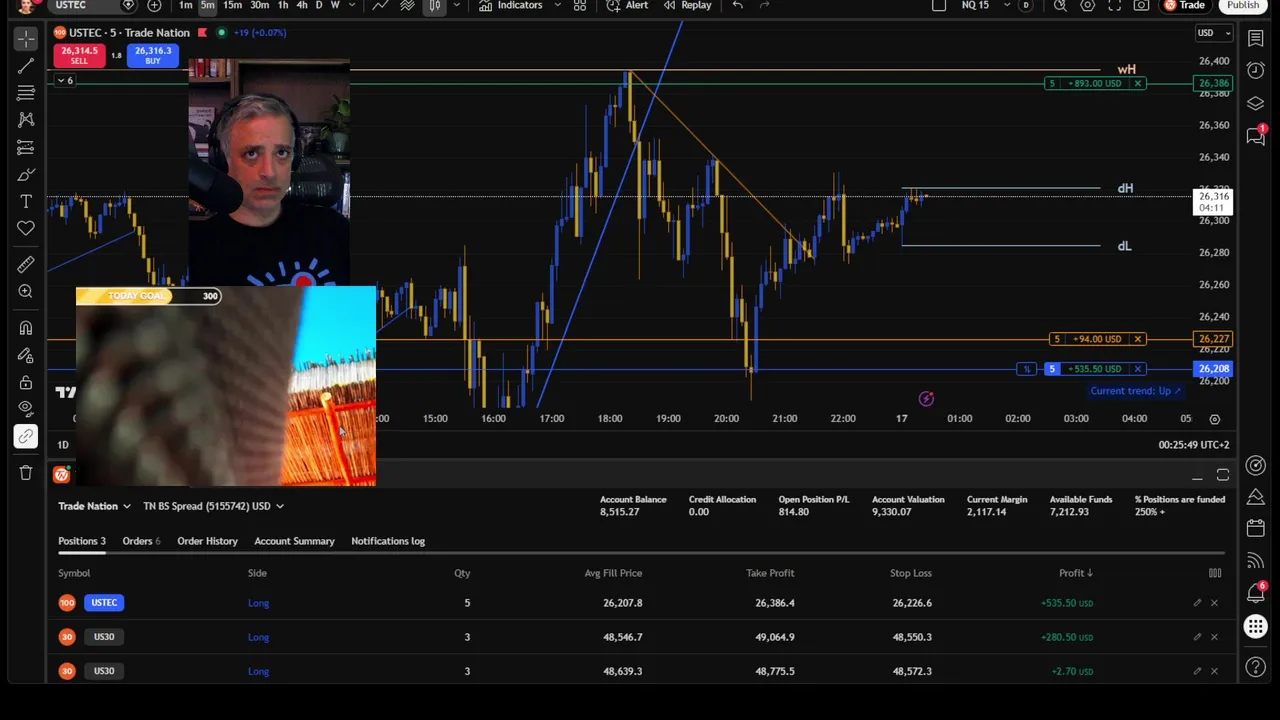The height and width of the screenshot is (720, 1280).
Task: Open the economic calendar icon
Action: (x=1255, y=528)
